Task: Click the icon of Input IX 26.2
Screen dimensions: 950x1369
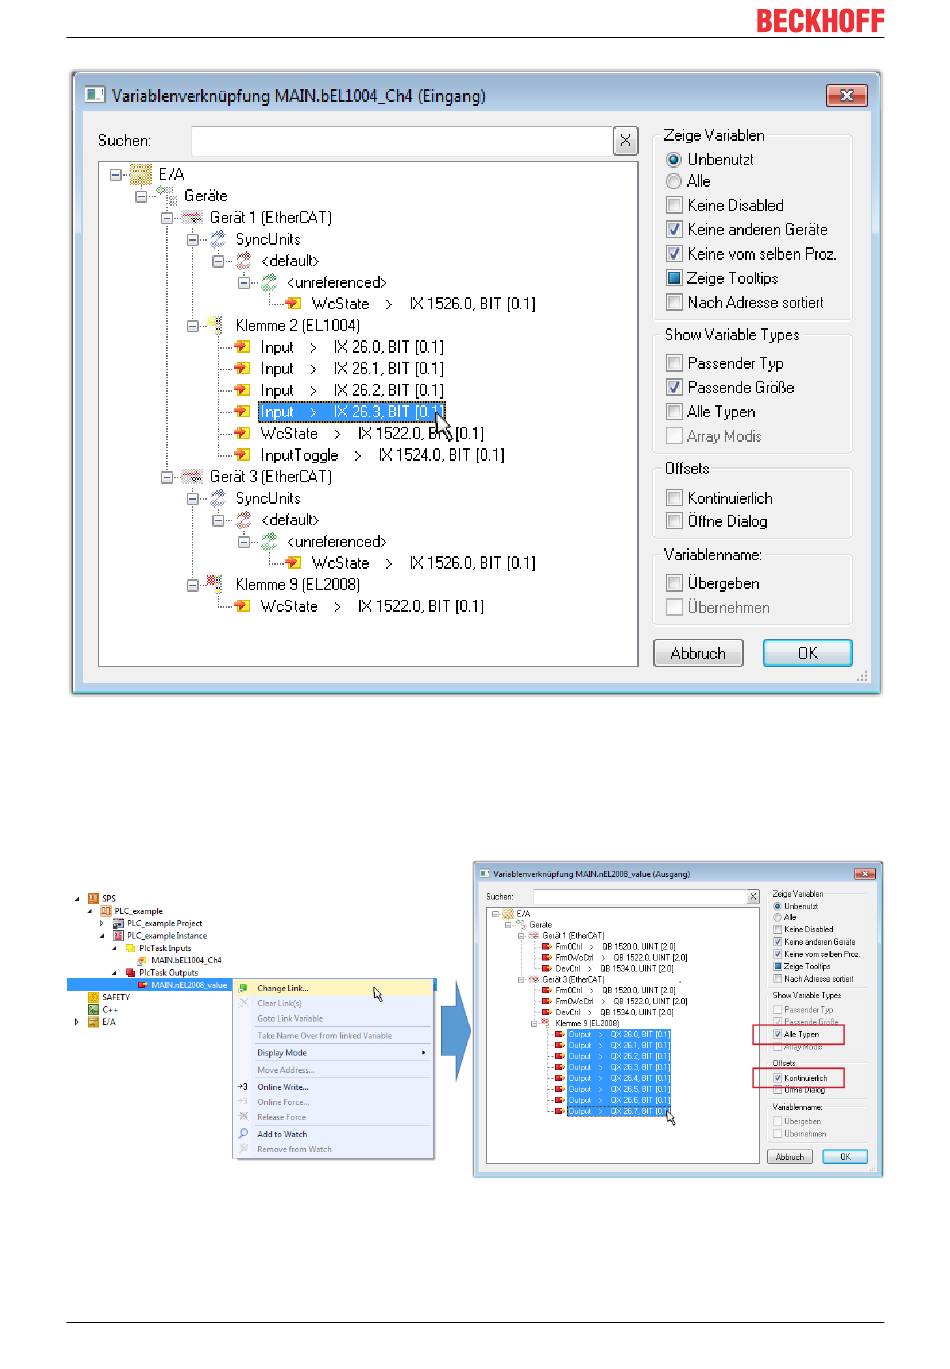Action: coord(242,391)
